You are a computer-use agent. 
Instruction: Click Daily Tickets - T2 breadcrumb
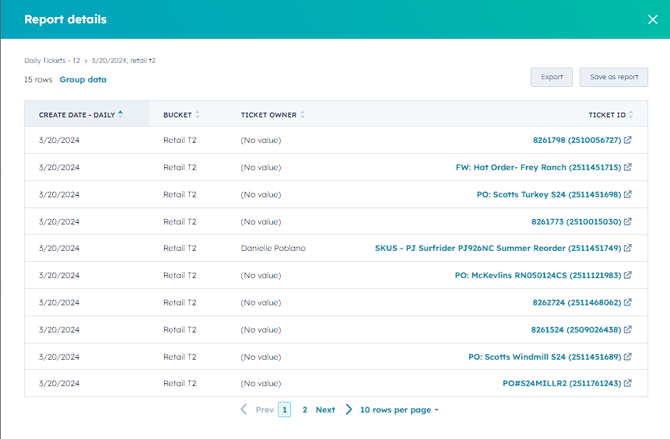[x=52, y=61]
